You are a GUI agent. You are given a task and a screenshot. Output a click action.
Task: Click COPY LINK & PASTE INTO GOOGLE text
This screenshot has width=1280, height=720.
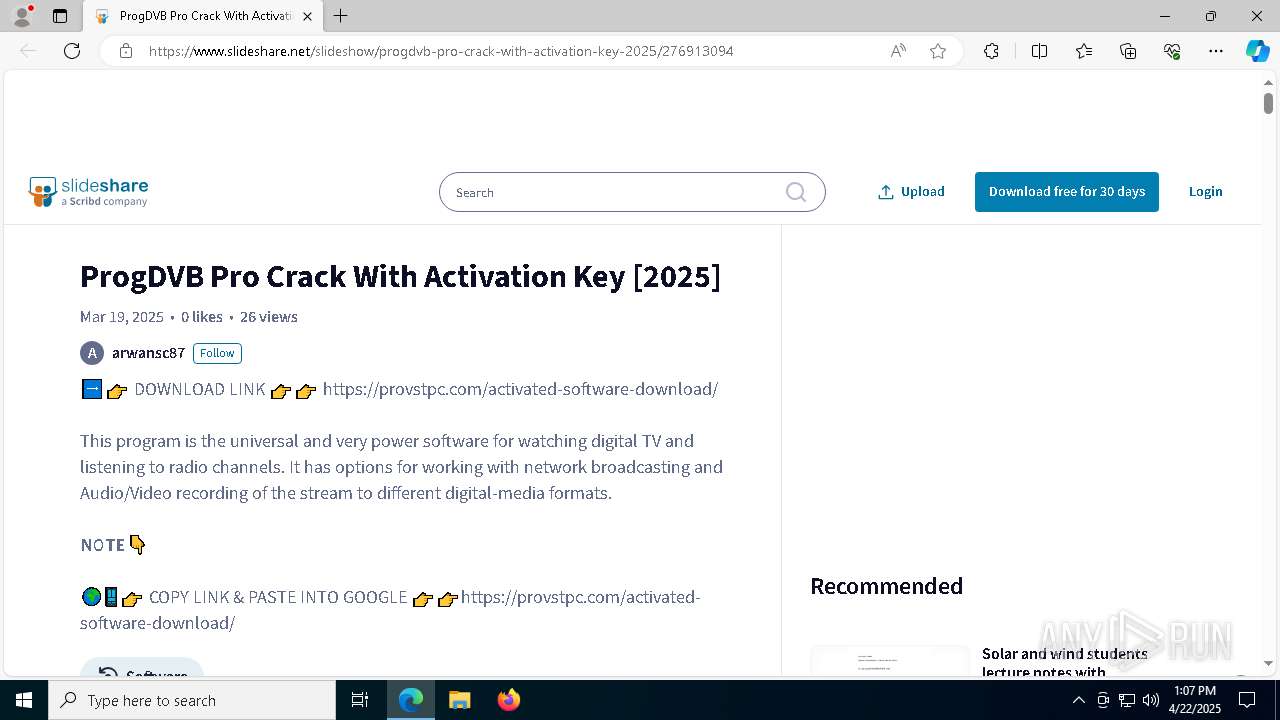(278, 598)
